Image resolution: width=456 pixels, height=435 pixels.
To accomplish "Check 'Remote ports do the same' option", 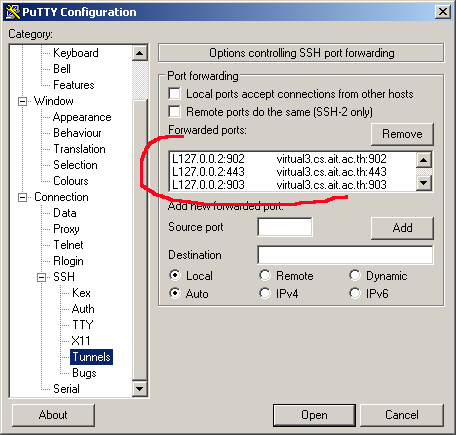I will 175,112.
